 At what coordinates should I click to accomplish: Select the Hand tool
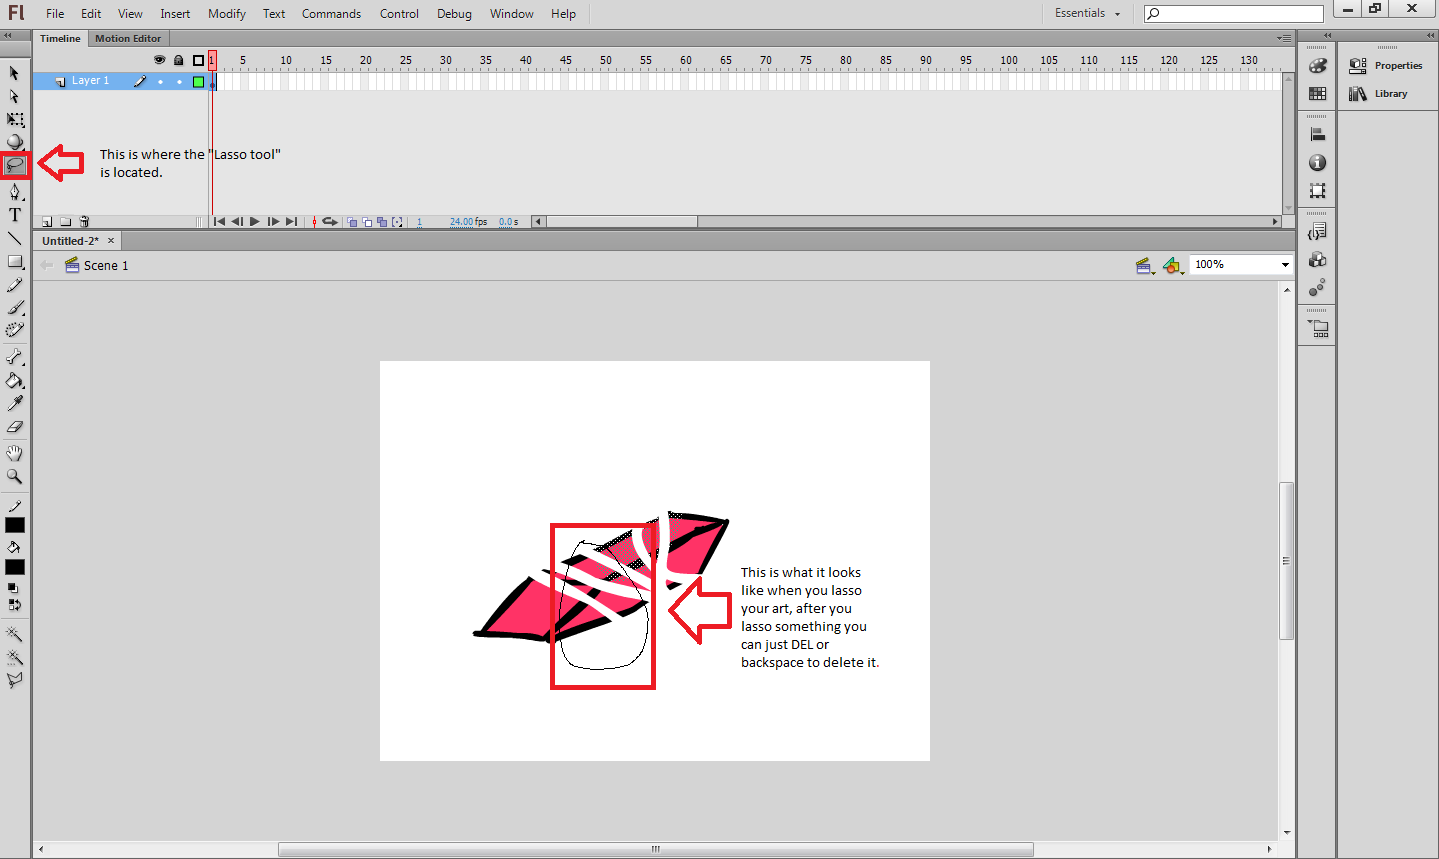pos(15,452)
